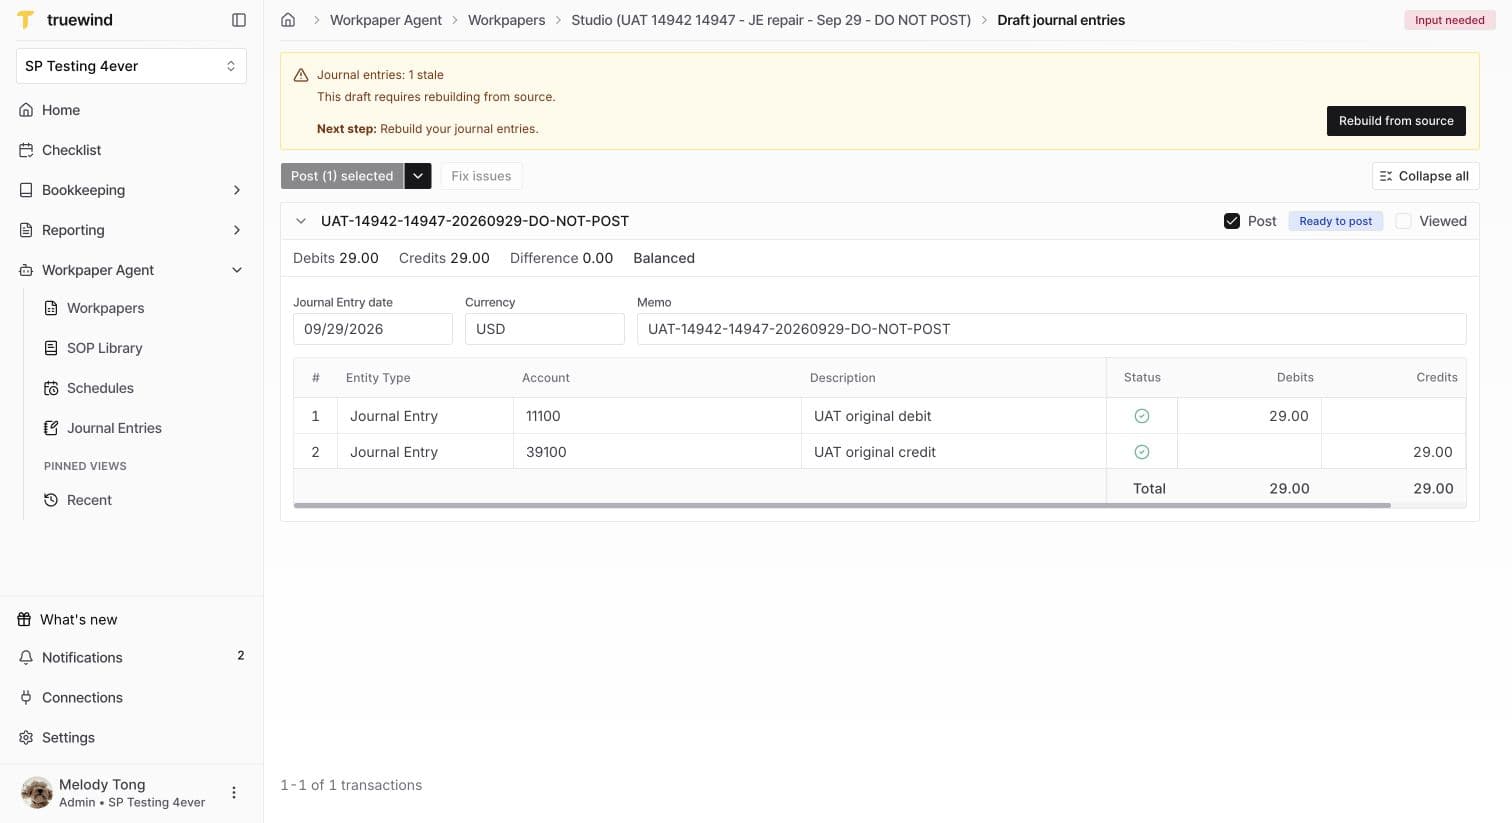Click the Rebuild from source button

point(1396,121)
